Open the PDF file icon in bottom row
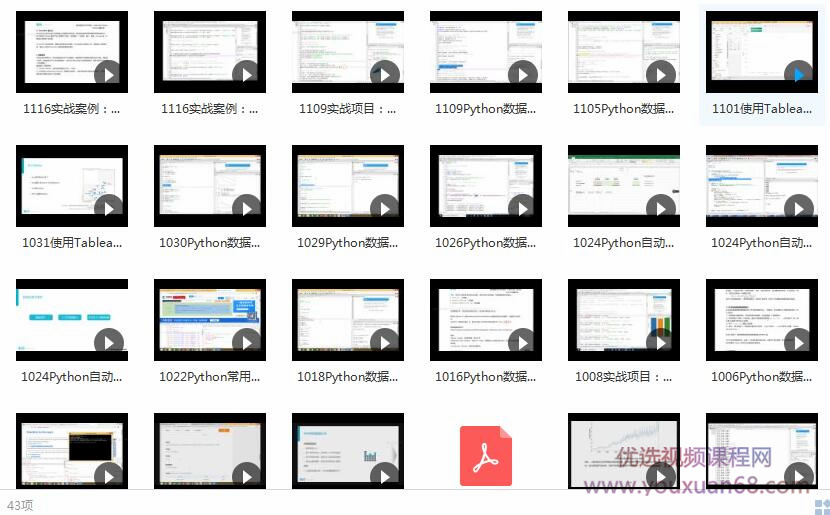 tap(485, 456)
